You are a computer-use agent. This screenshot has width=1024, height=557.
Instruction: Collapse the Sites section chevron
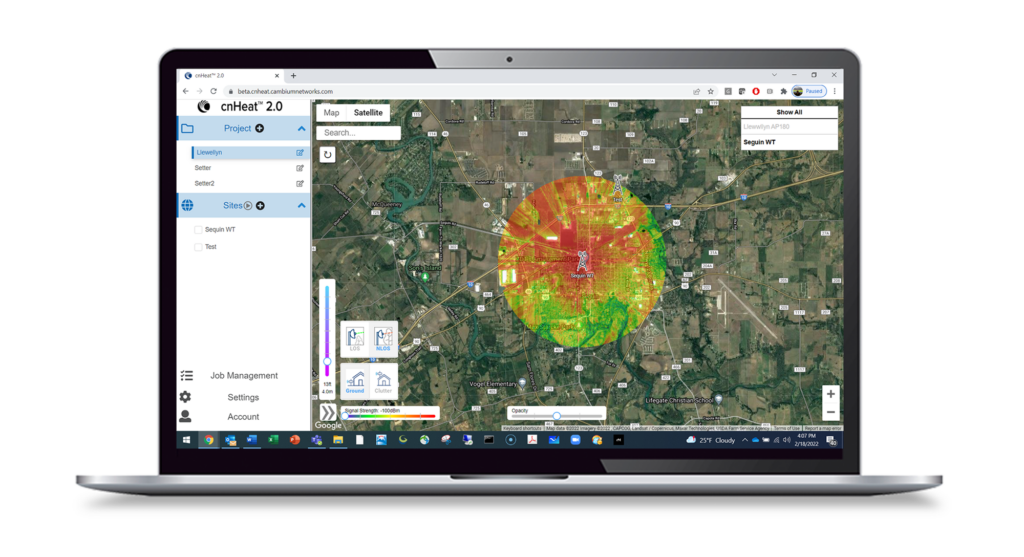[301, 205]
